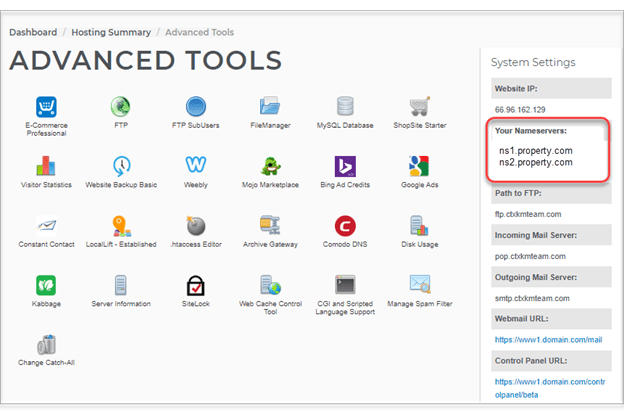Navigate to Hosting Summary breadcrumb

[x=111, y=32]
